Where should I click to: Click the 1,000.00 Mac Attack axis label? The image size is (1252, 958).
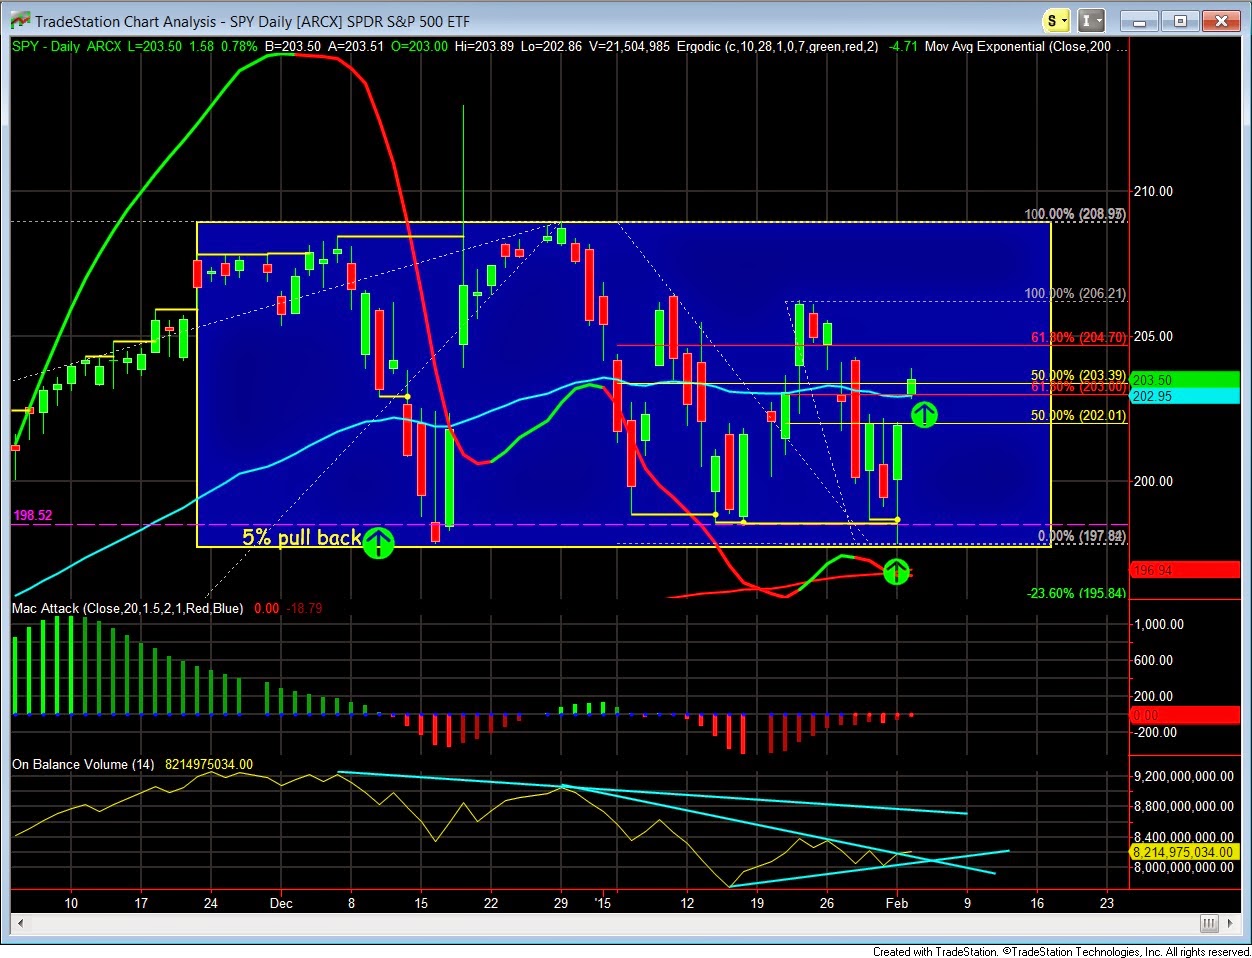(x=1160, y=624)
